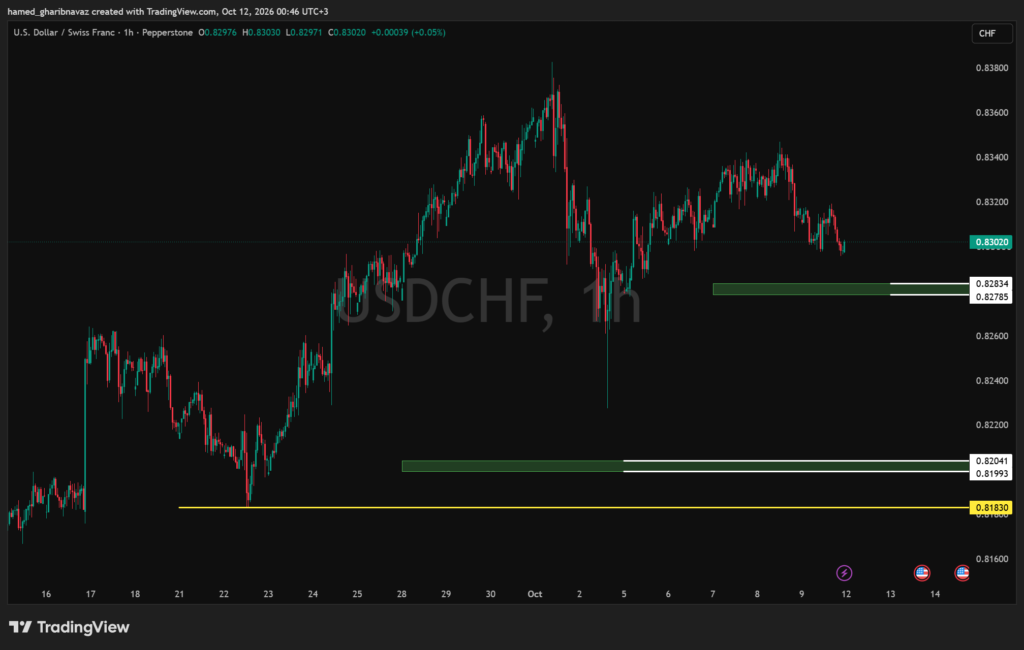Click the 0.81600 price axis label
Image resolution: width=1024 pixels, height=650 pixels.
point(991,559)
